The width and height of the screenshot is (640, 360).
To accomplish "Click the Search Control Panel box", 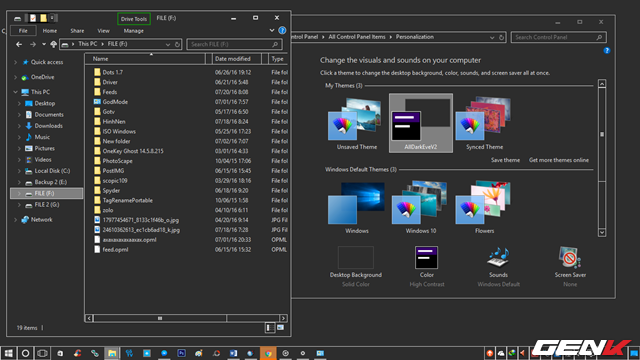I will pos(558,37).
